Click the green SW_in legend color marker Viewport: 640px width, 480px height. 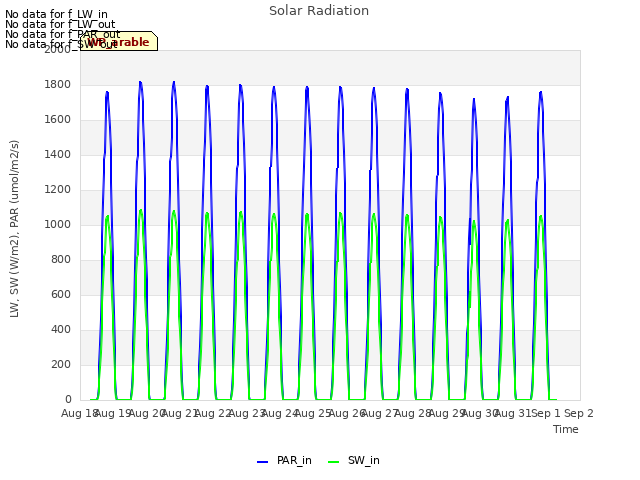333,462
